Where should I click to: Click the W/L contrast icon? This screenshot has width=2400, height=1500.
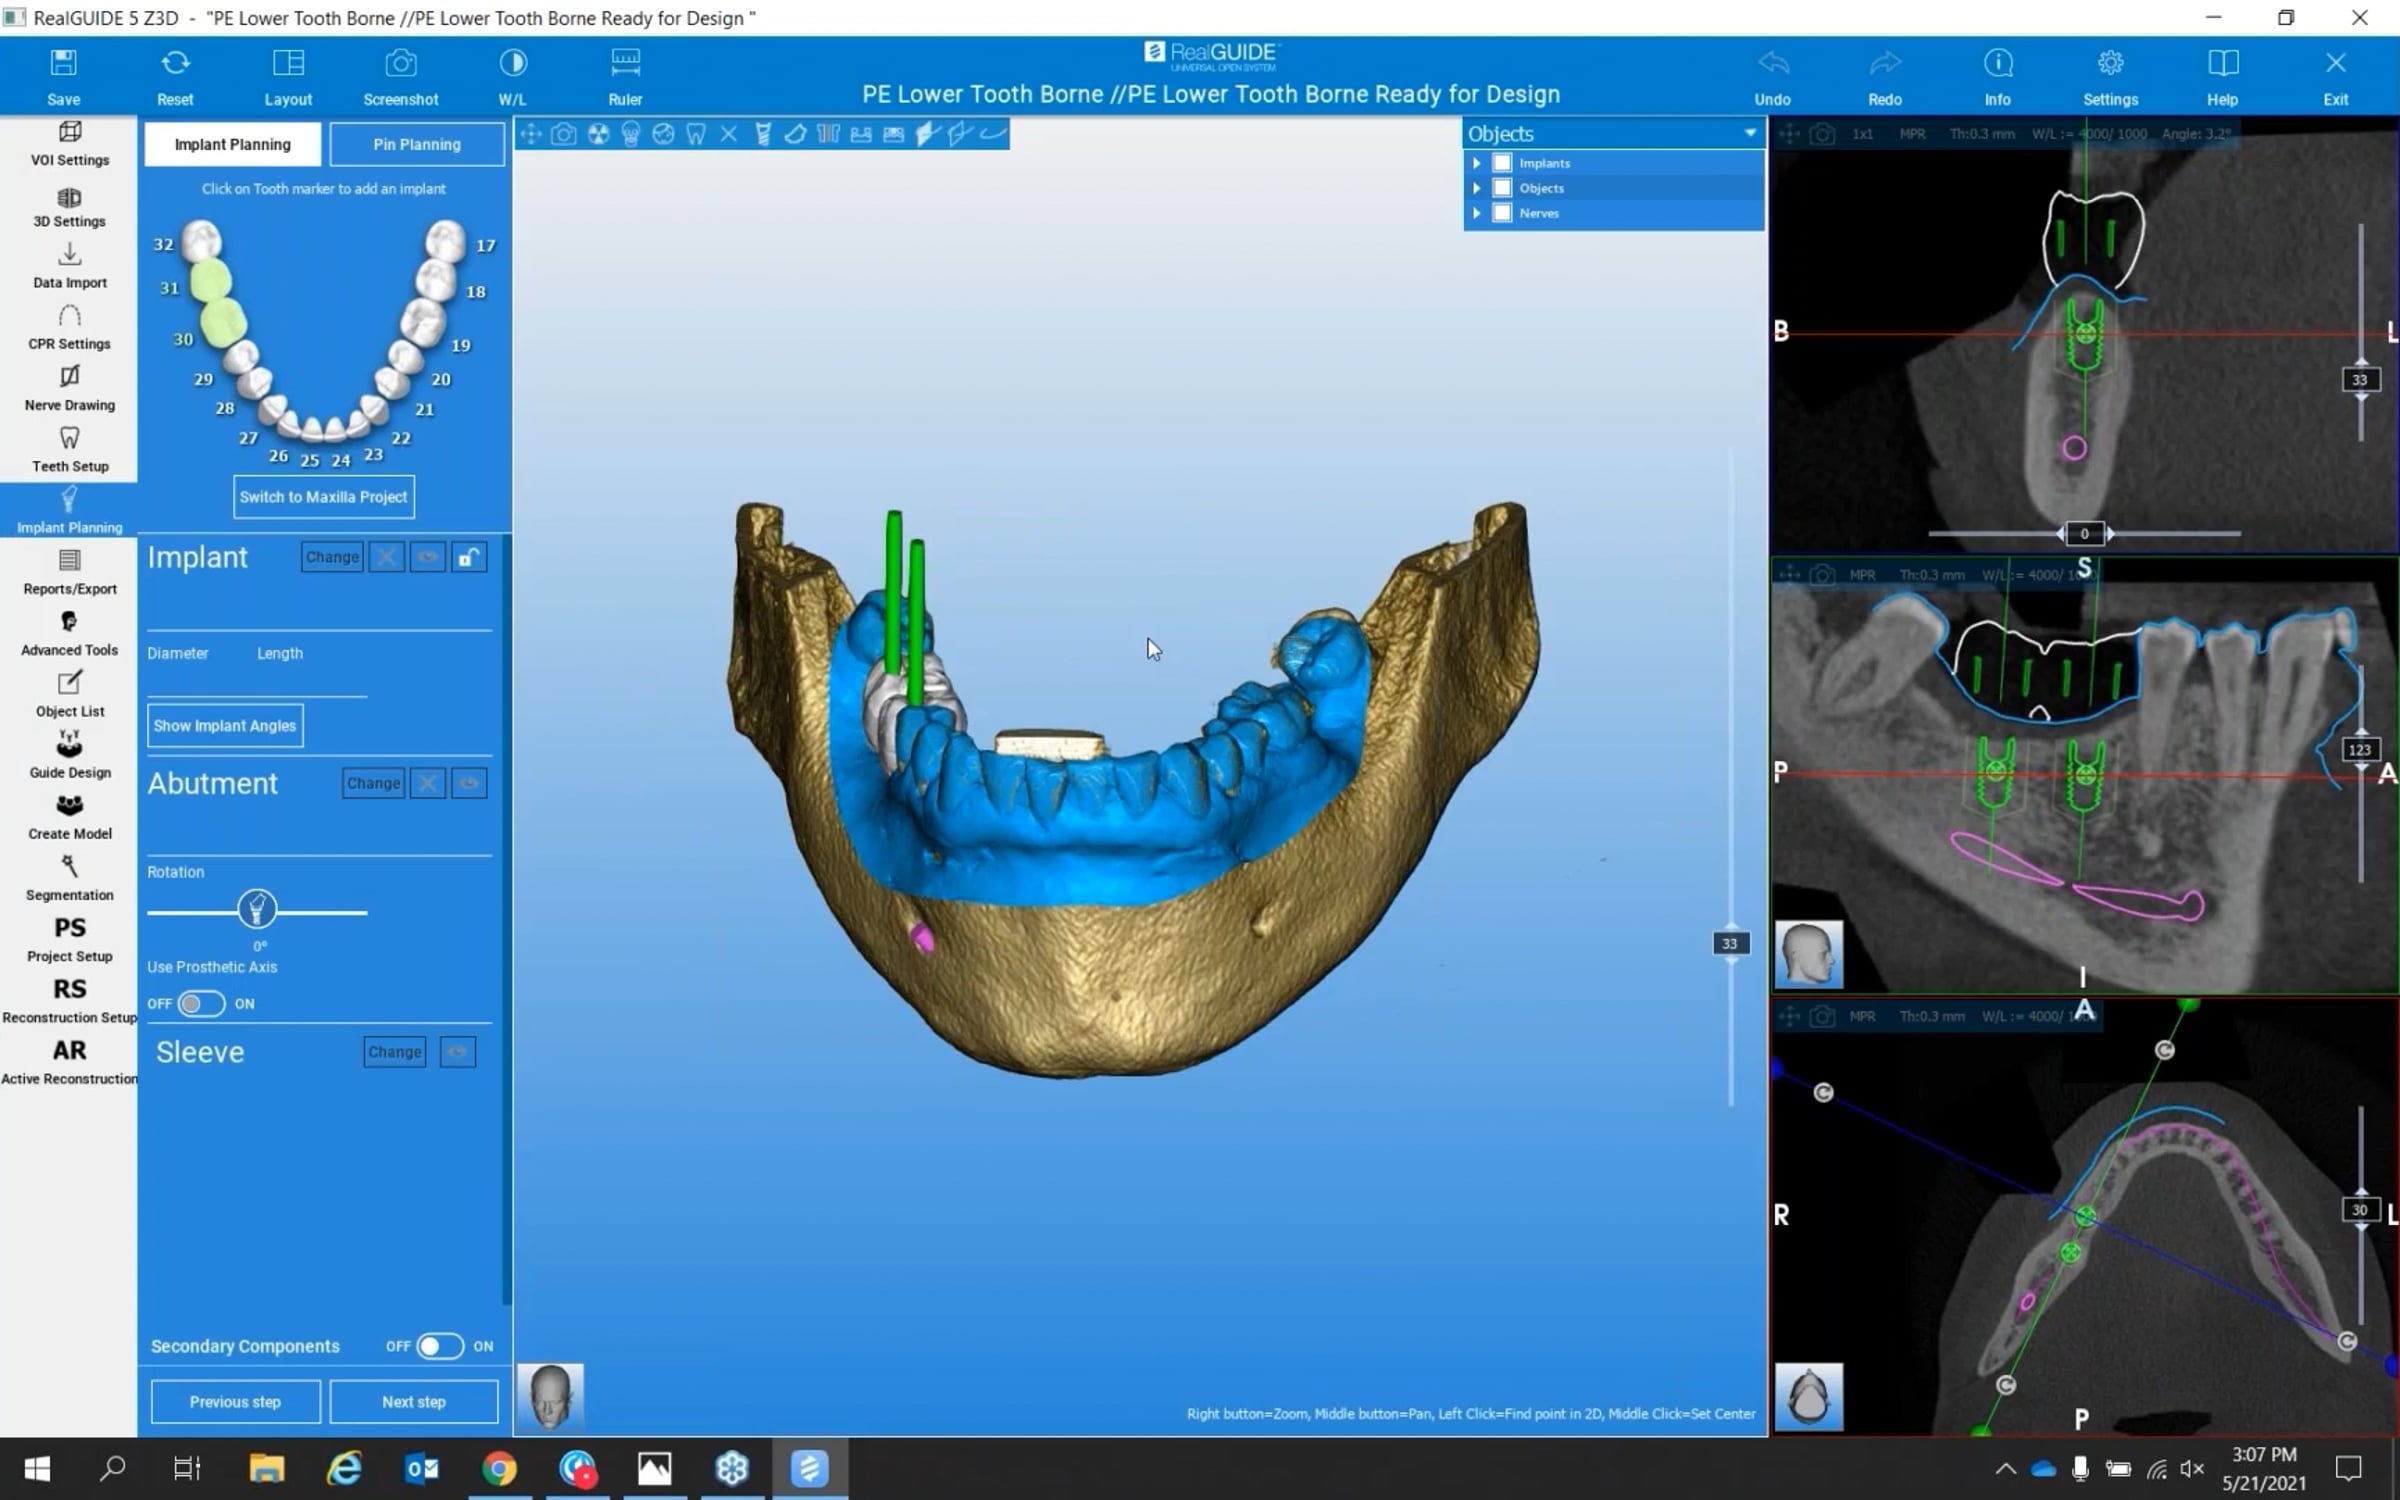(x=512, y=77)
